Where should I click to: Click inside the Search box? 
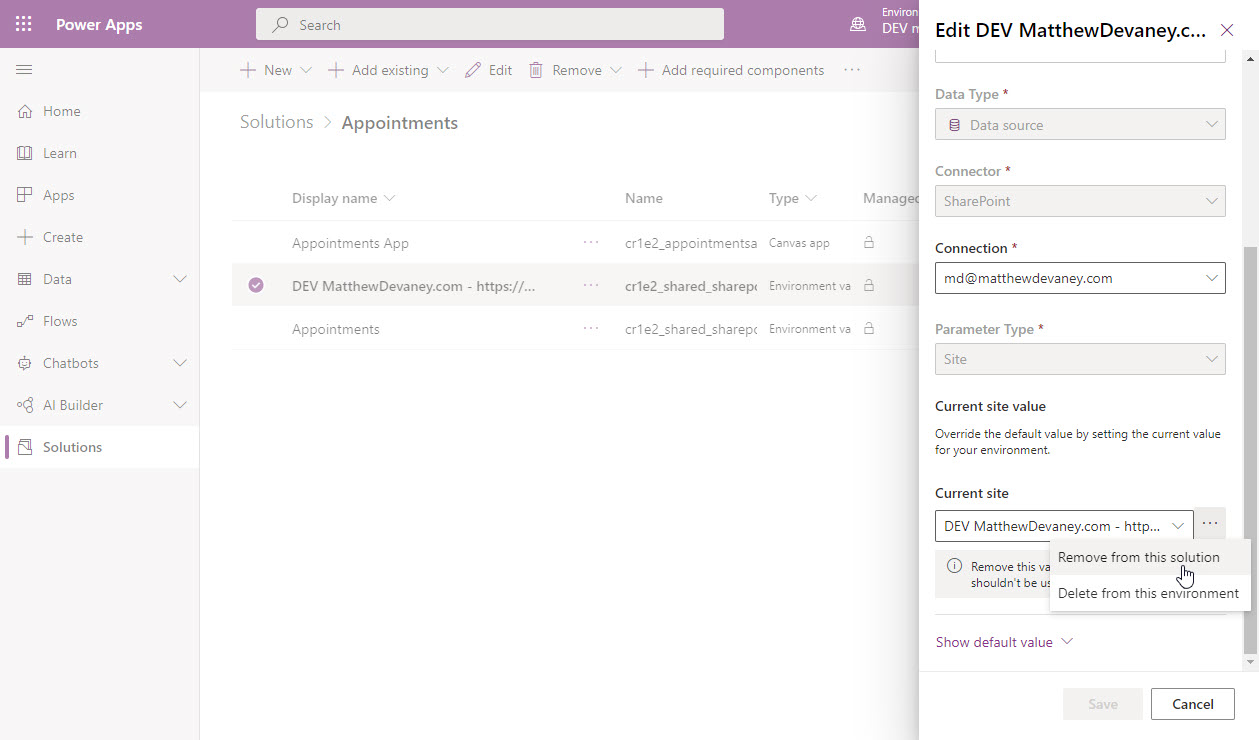[490, 23]
